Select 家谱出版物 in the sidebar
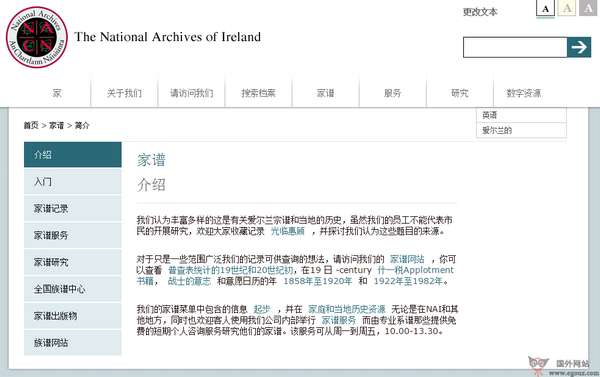Screen dimensions: 600x377 (73, 316)
